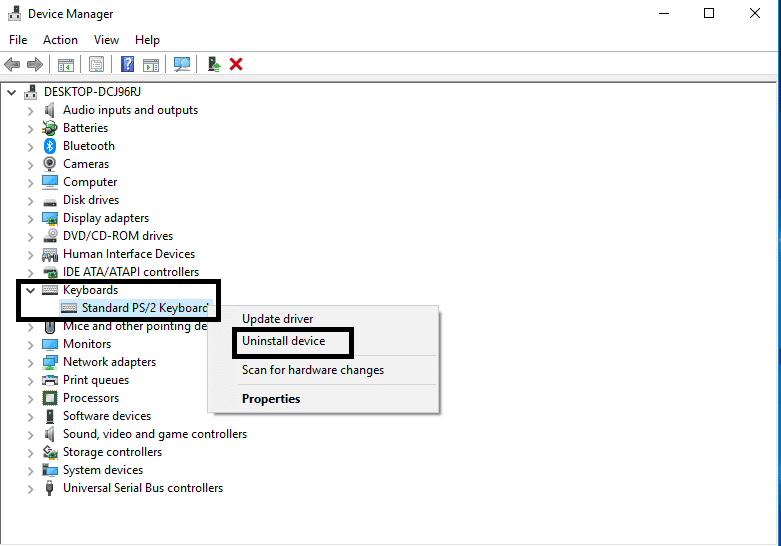Click the blue Help question-mark toolbar icon
Screen dimensions: 781x546
[x=128, y=64]
